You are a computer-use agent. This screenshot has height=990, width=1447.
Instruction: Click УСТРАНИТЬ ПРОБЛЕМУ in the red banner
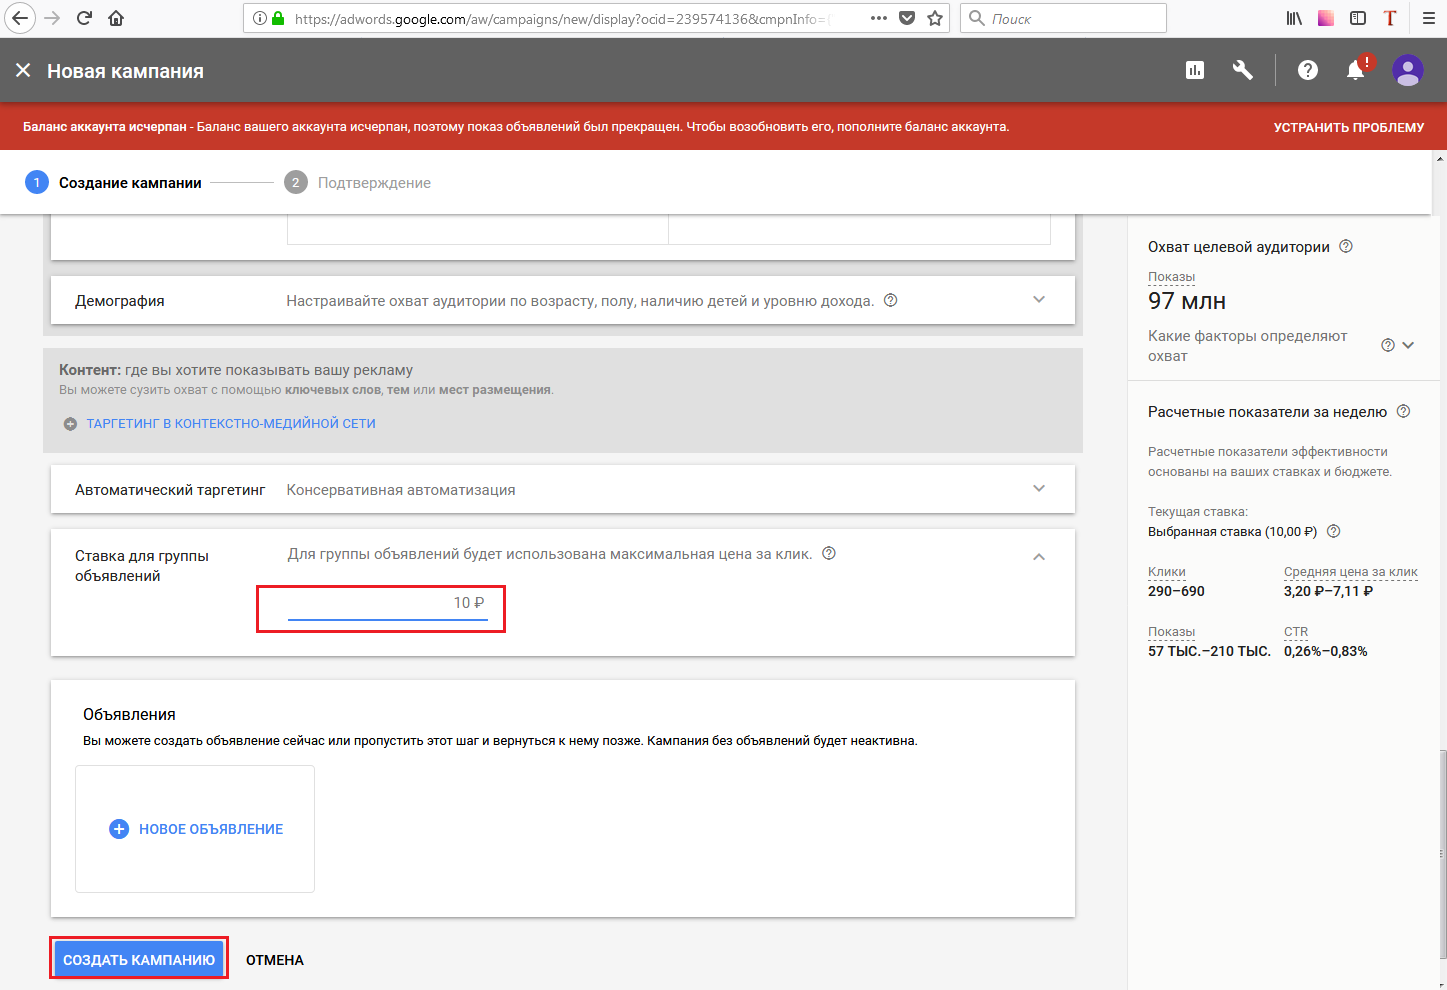tap(1349, 127)
